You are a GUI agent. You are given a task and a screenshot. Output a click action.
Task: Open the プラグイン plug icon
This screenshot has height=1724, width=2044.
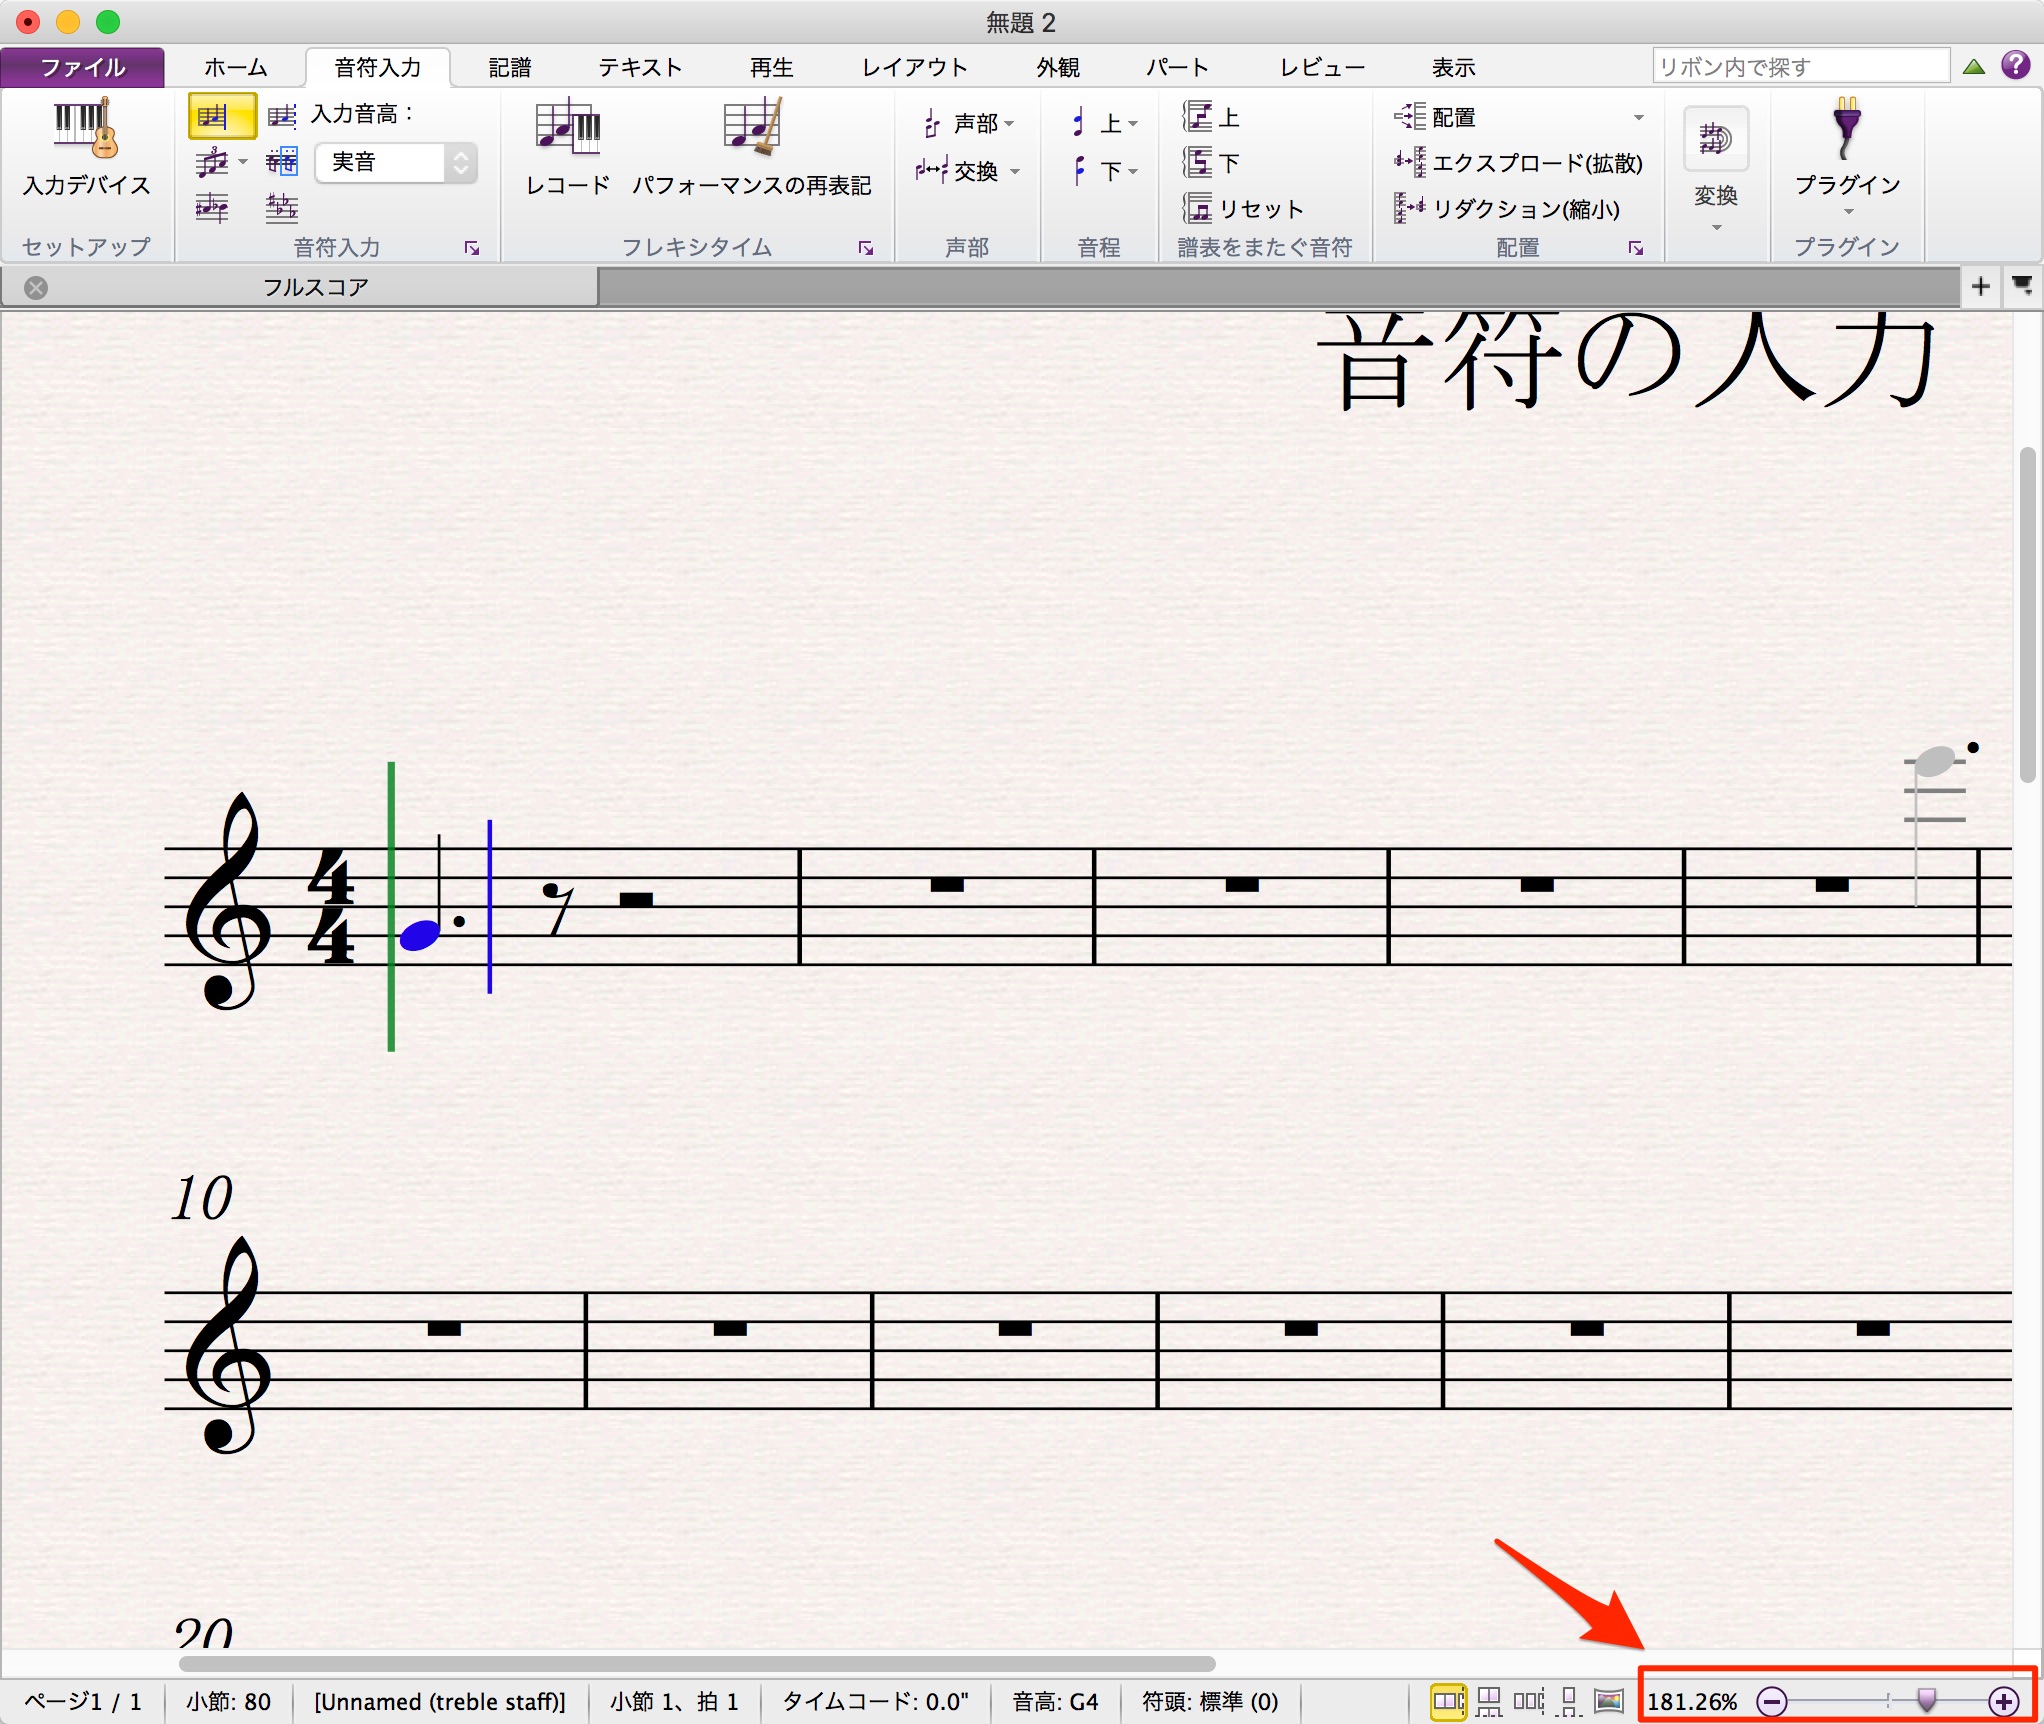(1846, 128)
